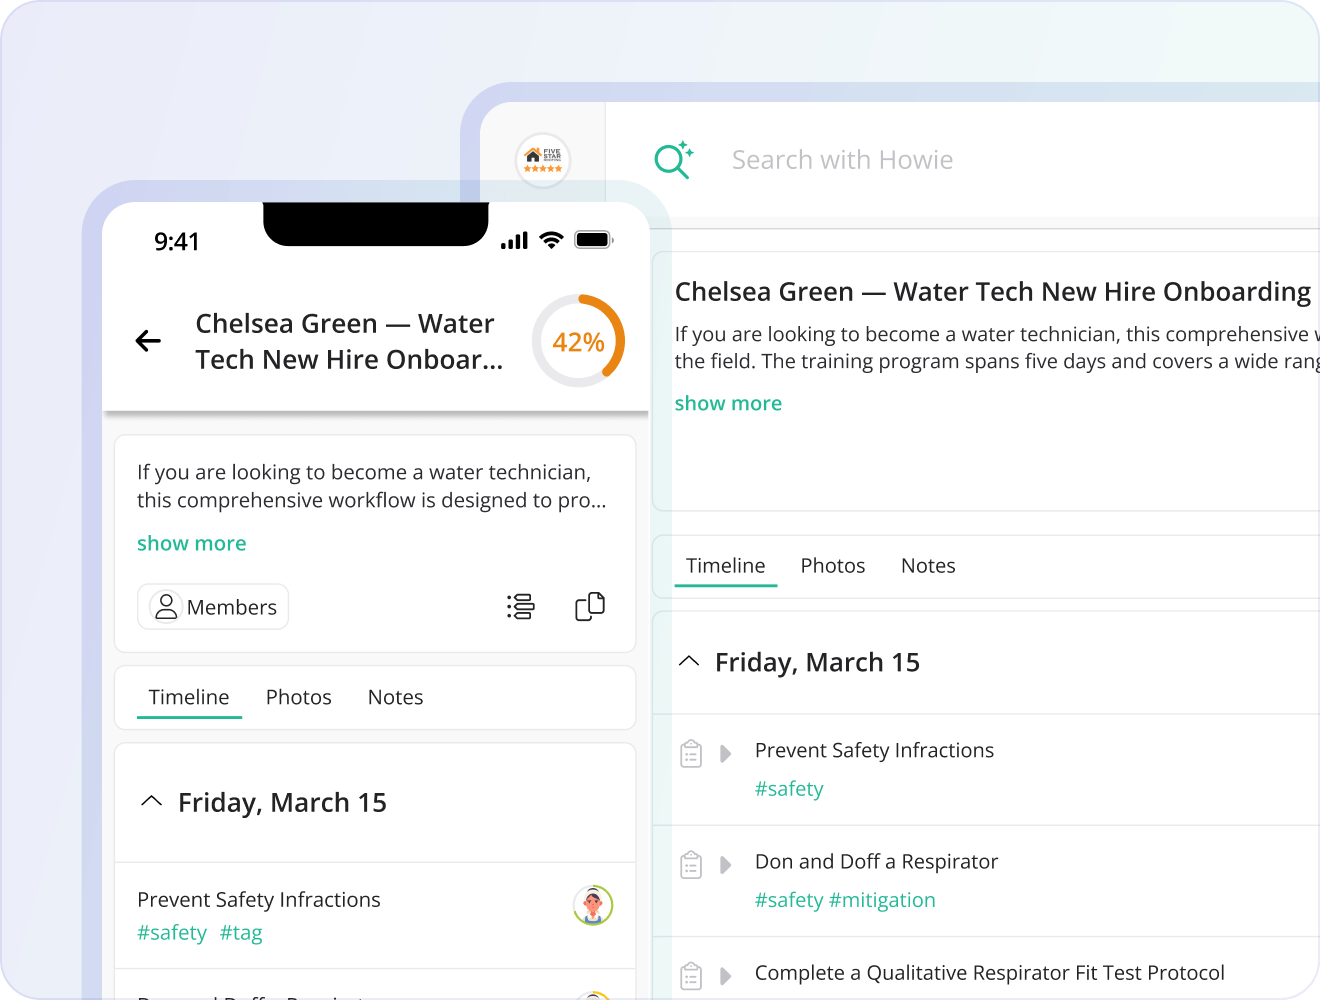The width and height of the screenshot is (1320, 1000).
Task: Tap assignee avatar on Prevent Safety Infractions
Action: (593, 905)
